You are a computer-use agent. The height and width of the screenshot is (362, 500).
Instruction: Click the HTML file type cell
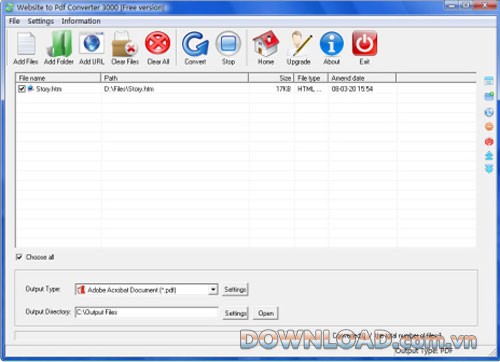(309, 89)
